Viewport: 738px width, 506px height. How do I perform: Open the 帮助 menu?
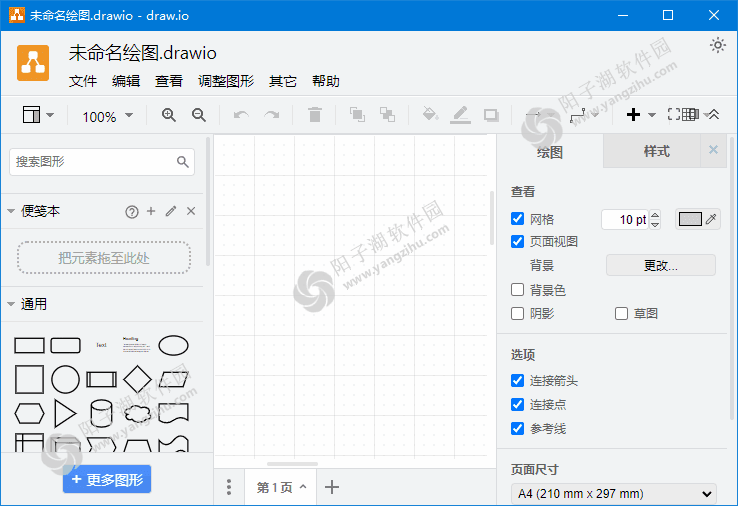click(326, 81)
